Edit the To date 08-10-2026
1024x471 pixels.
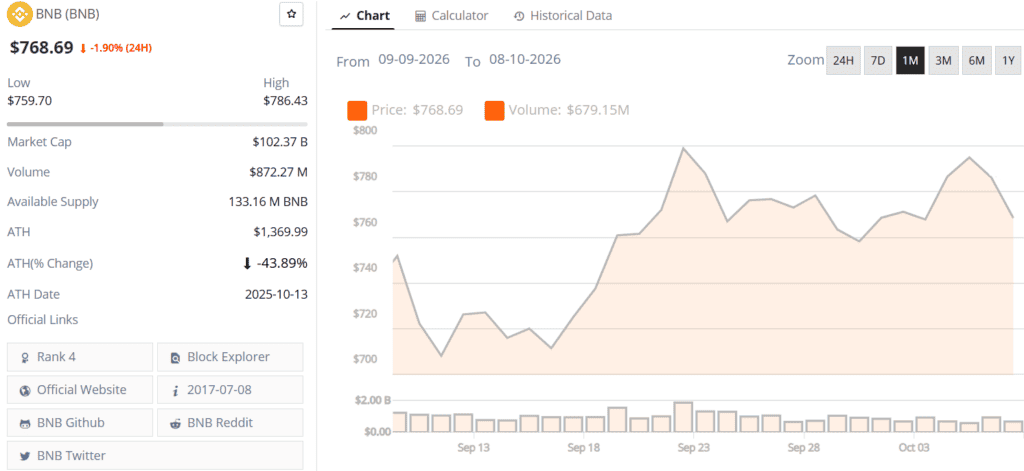point(525,60)
